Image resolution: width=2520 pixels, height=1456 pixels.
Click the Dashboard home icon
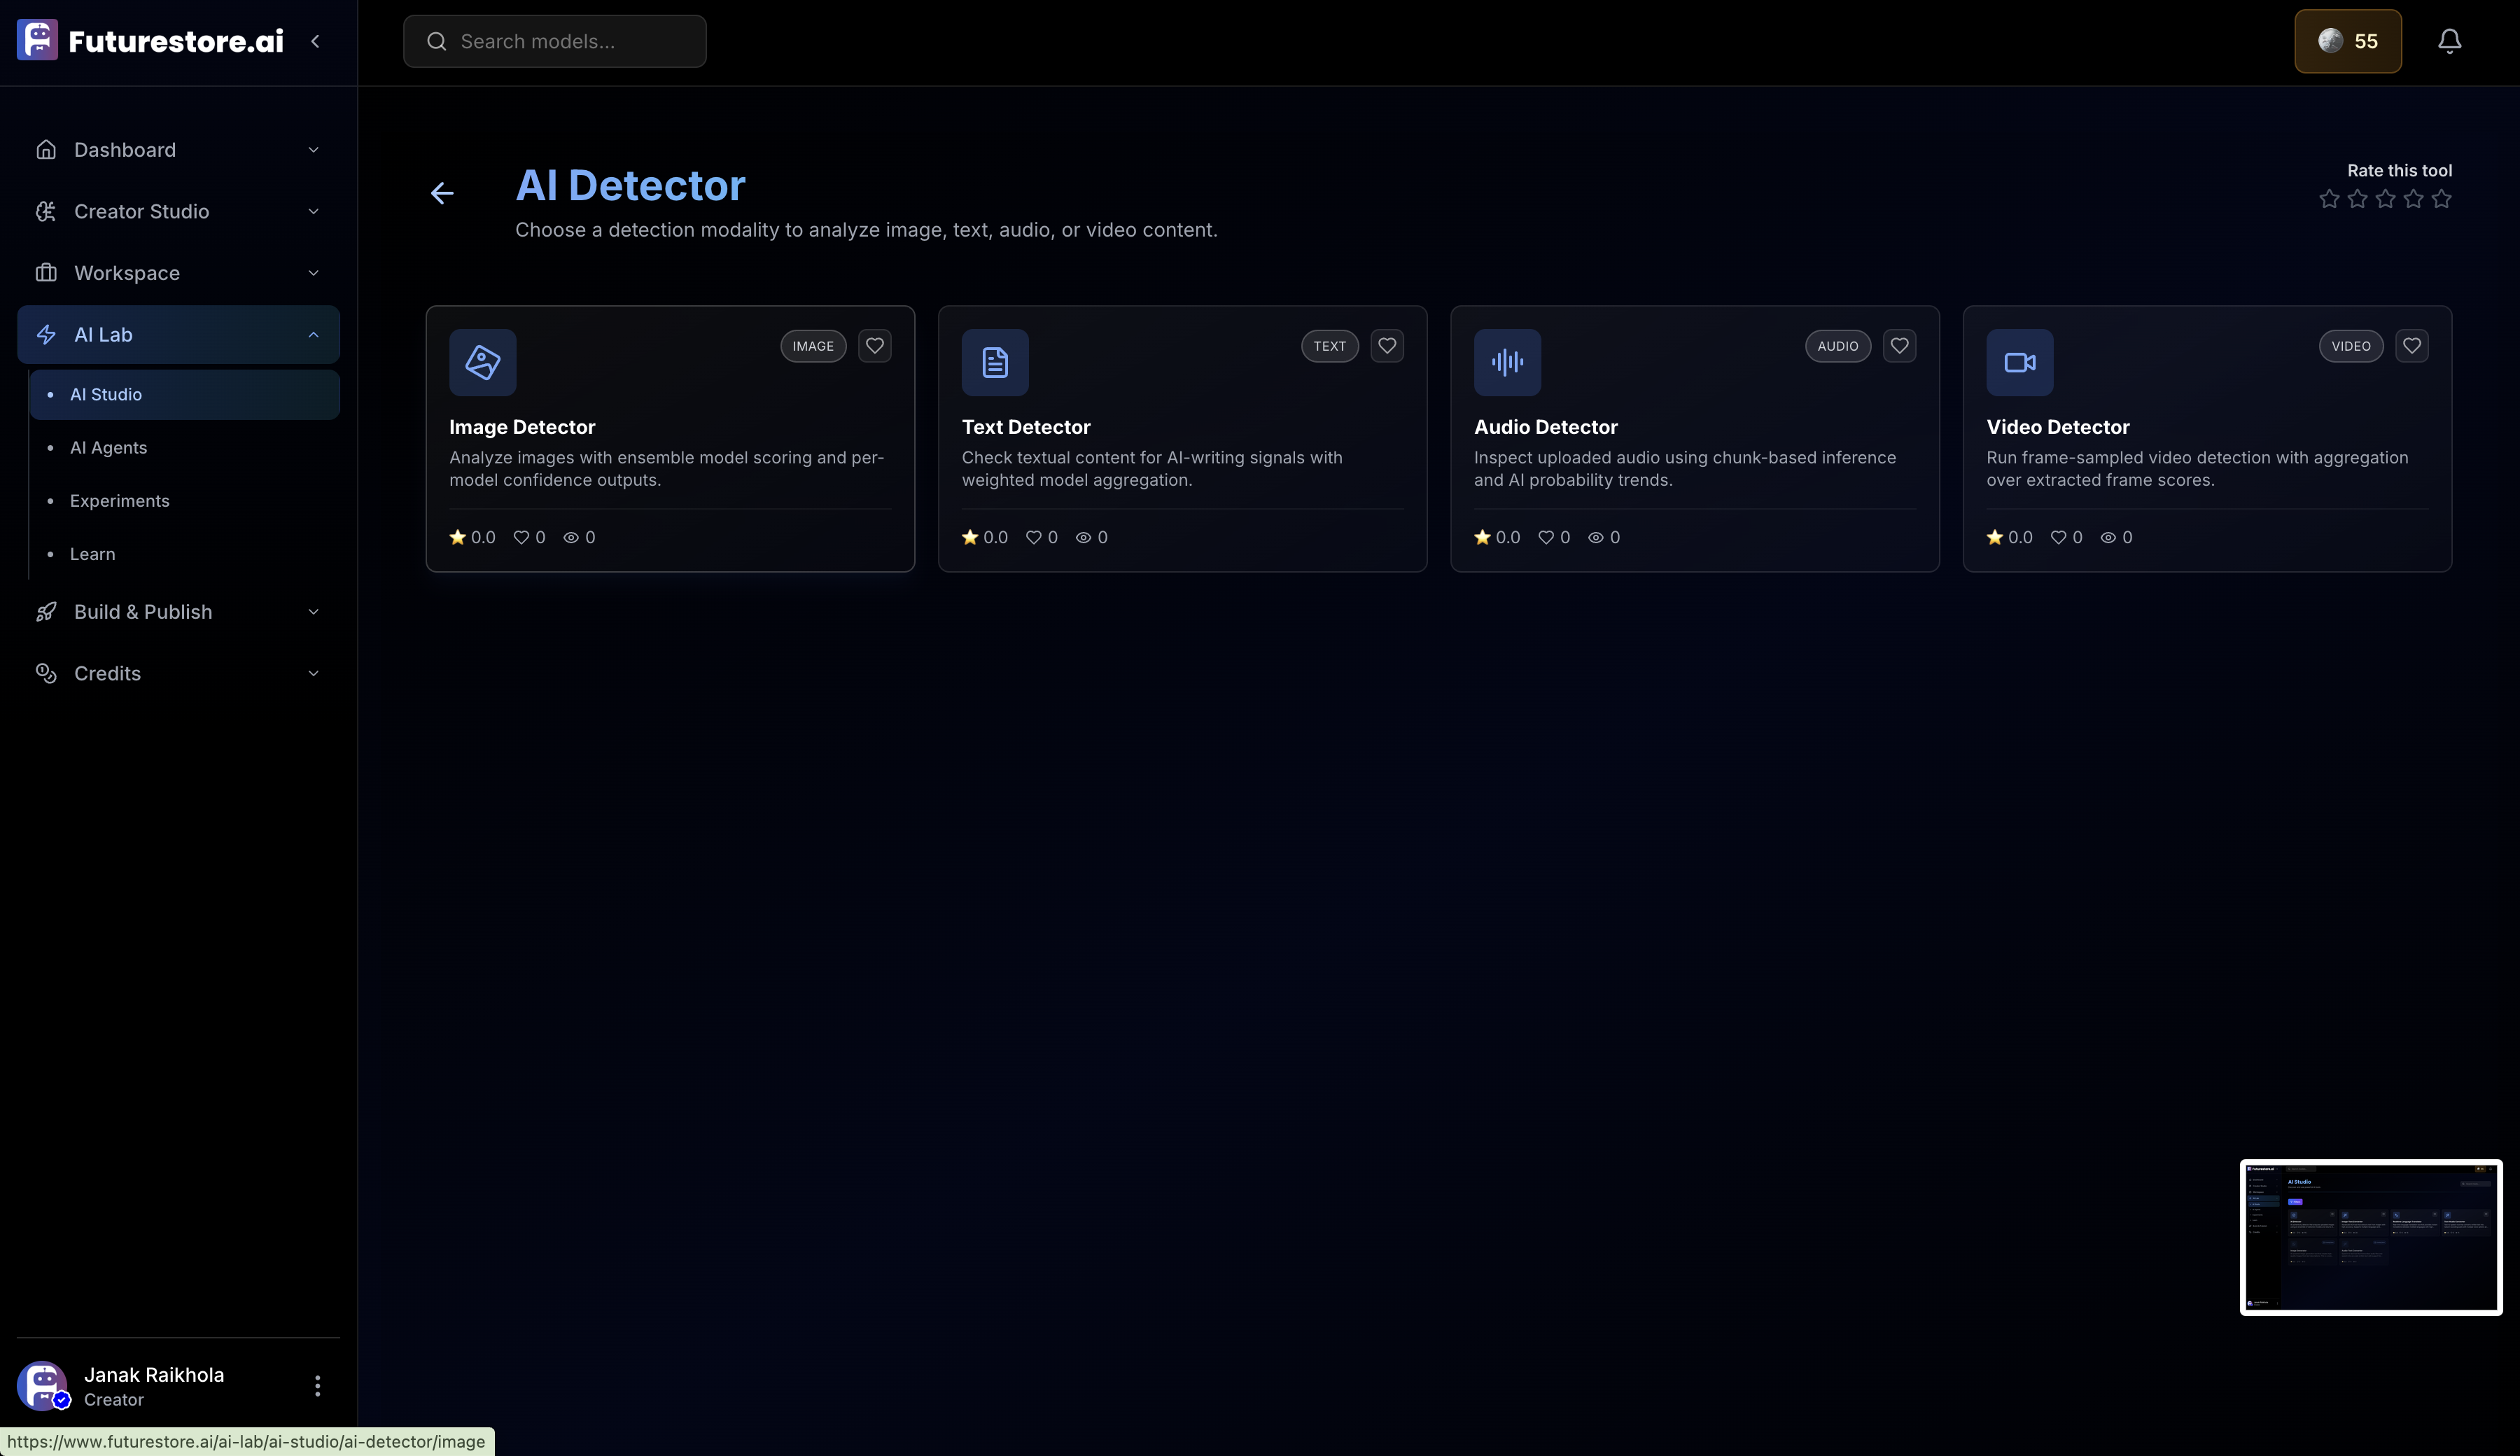pos(46,150)
